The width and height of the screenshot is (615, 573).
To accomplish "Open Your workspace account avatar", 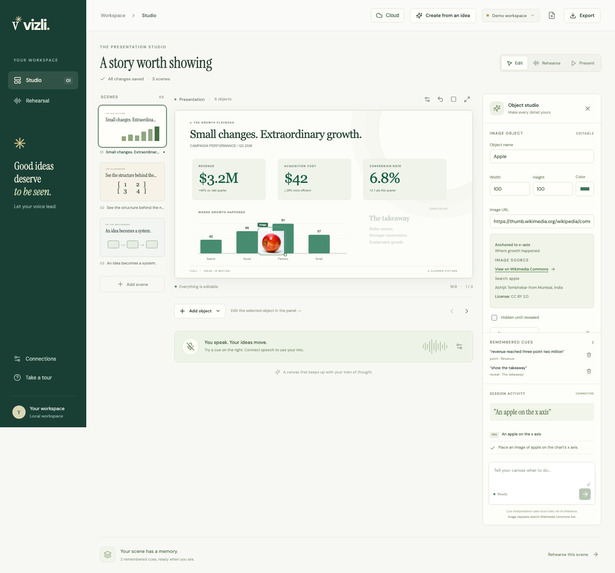I will tap(19, 412).
